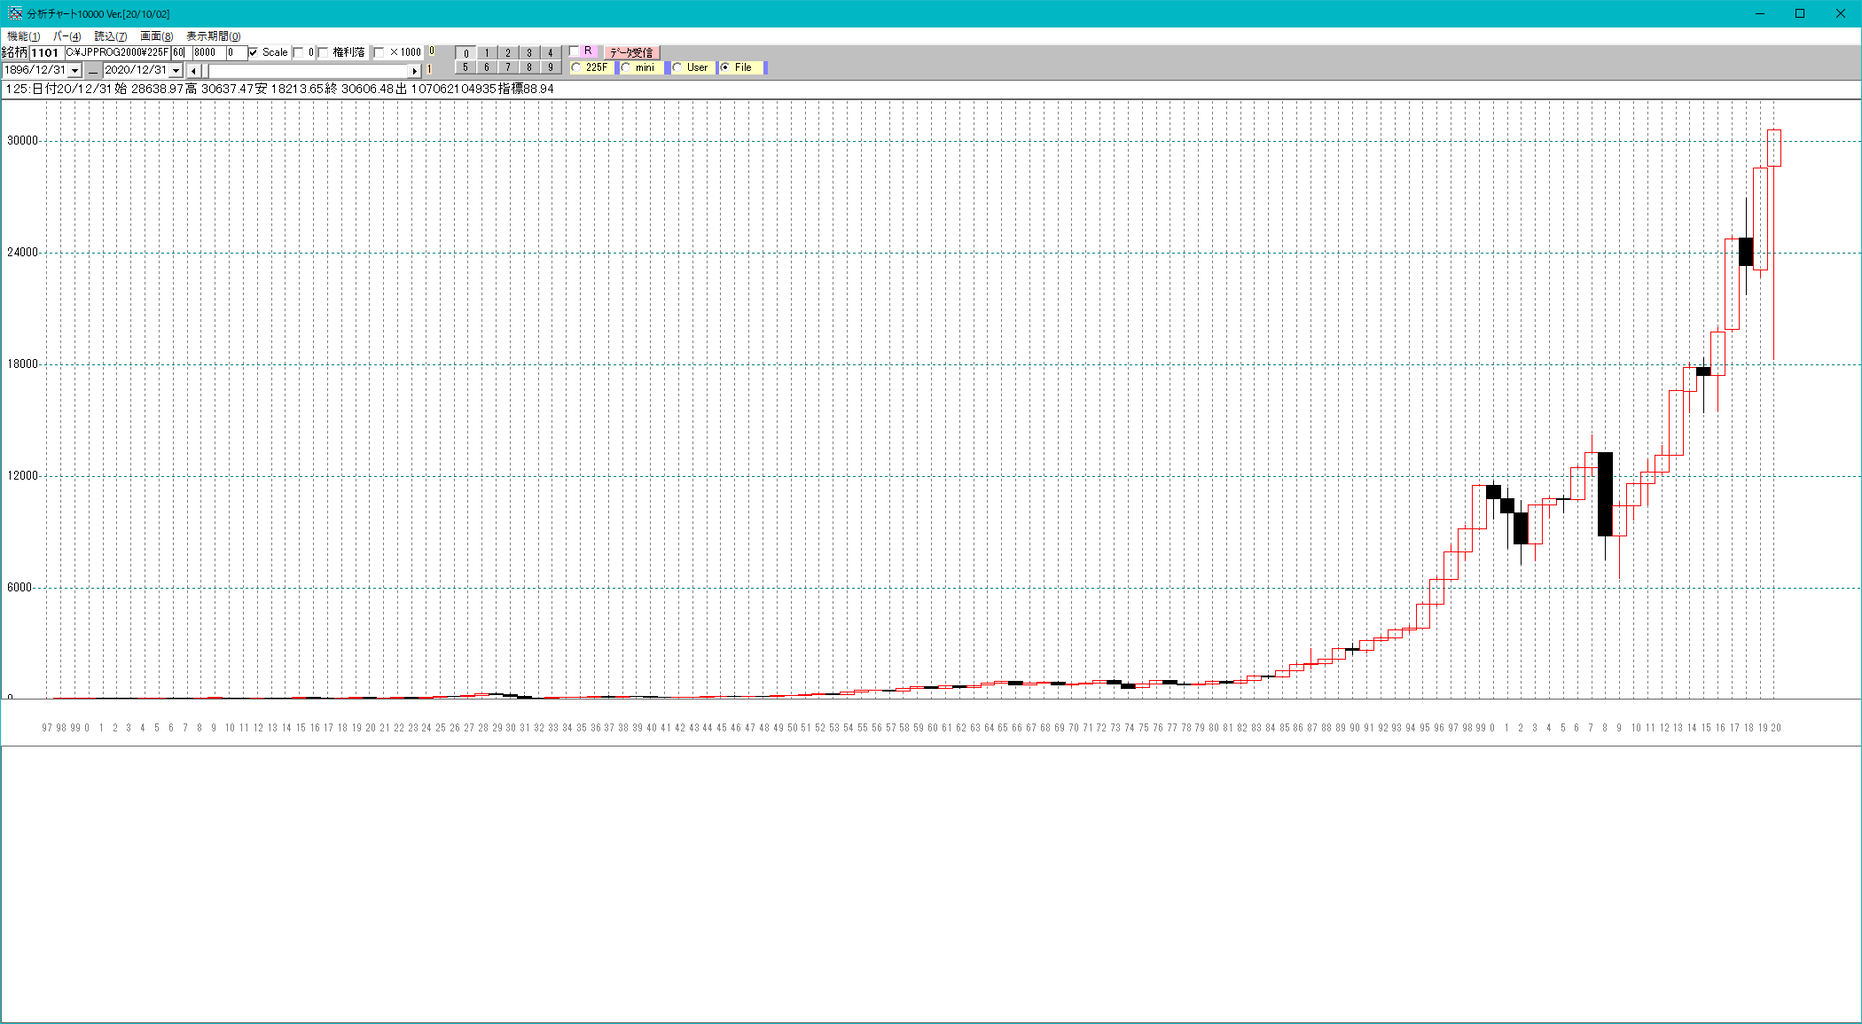Screen dimensions: 1862x1024
Task: Toggle the R checkbox
Action: [574, 51]
